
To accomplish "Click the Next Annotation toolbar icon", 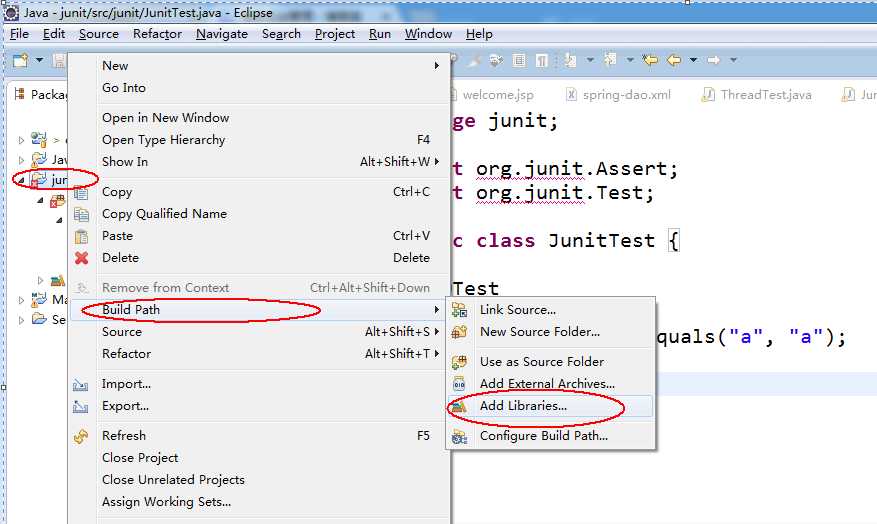I will [570, 60].
